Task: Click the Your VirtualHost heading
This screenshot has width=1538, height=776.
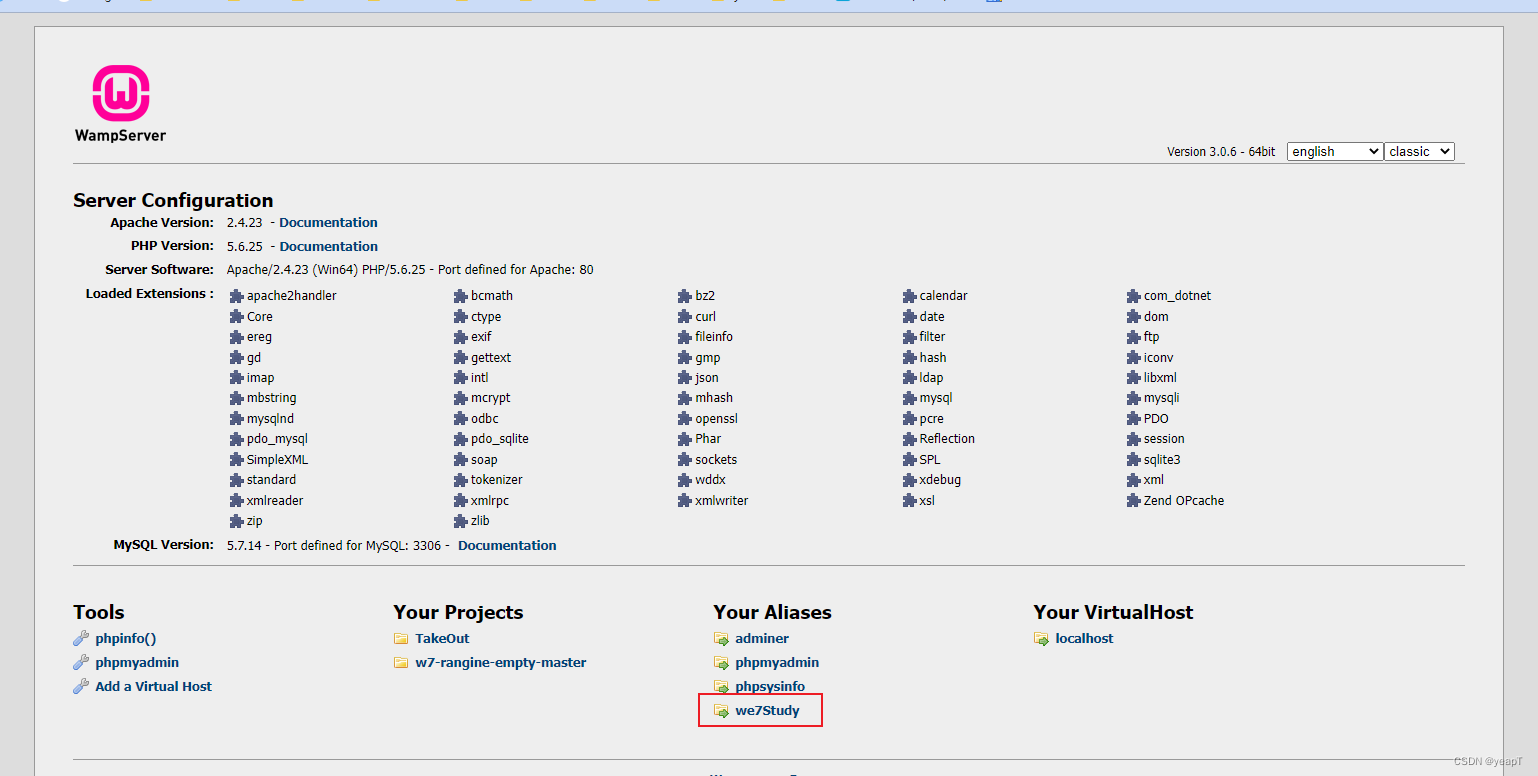Action: 1113,612
